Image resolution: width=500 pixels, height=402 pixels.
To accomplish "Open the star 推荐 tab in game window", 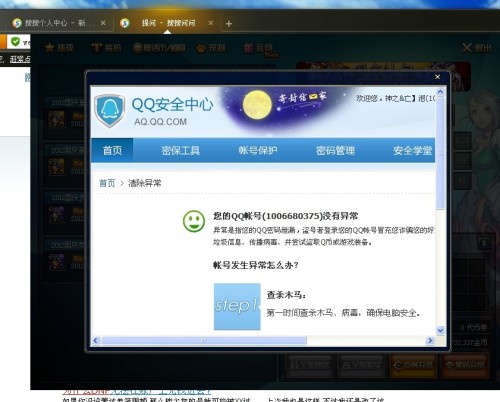I will click(59, 48).
